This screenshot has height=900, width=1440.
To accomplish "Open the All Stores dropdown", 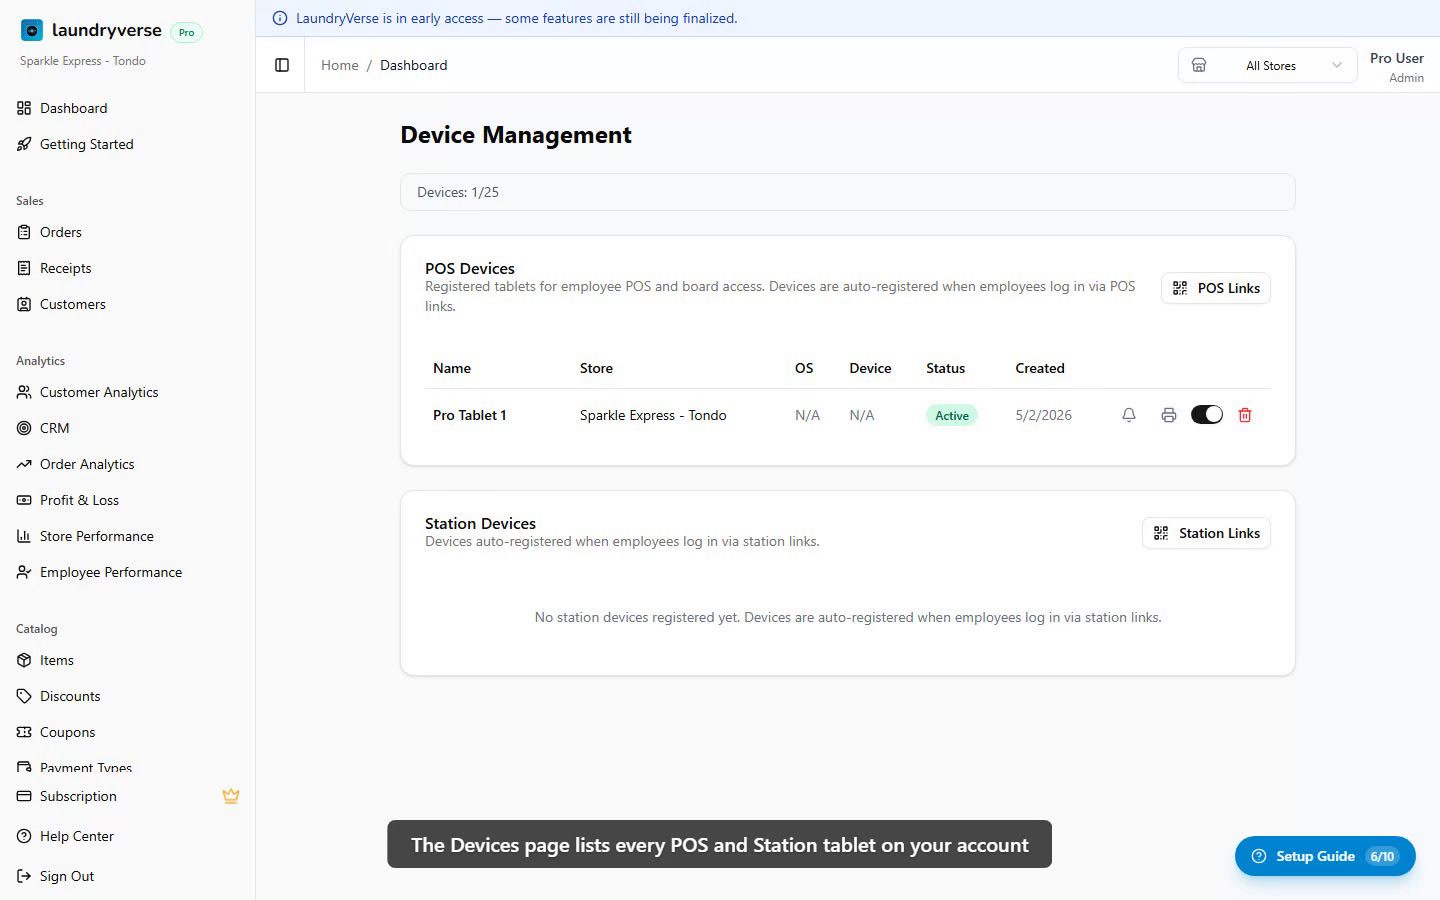I will point(1267,65).
